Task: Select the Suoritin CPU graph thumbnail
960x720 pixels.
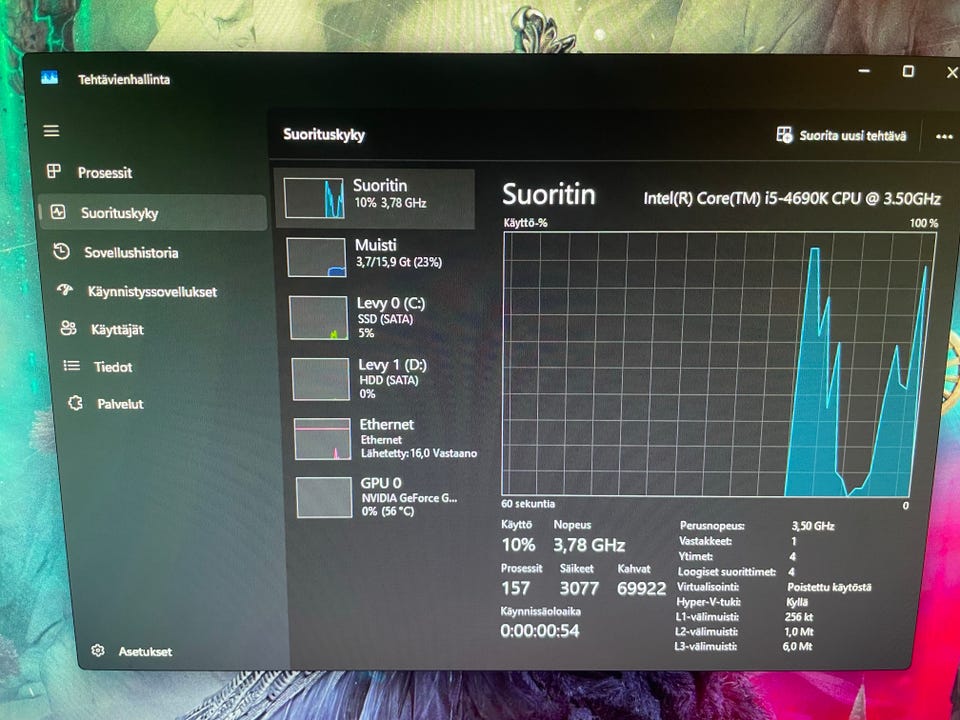Action: [314, 198]
